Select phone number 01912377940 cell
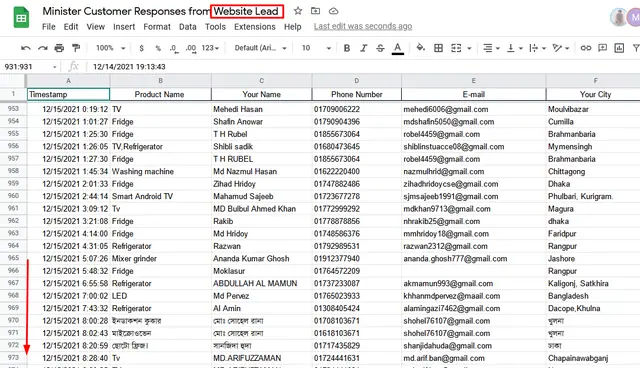 pos(357,258)
